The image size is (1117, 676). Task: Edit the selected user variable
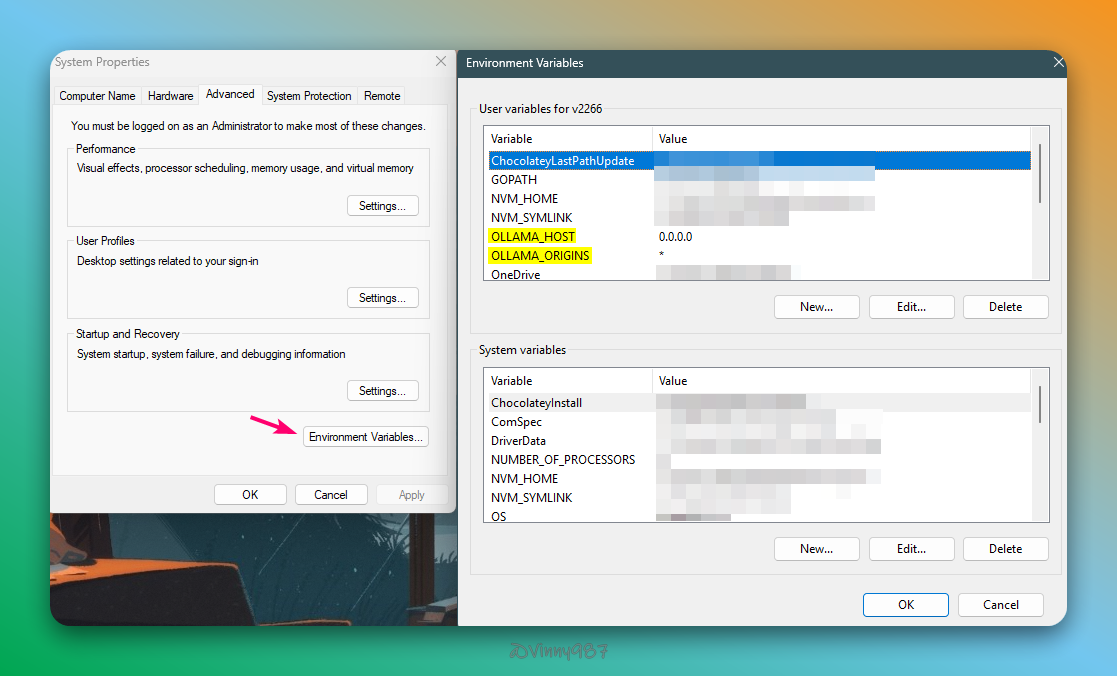pos(911,307)
